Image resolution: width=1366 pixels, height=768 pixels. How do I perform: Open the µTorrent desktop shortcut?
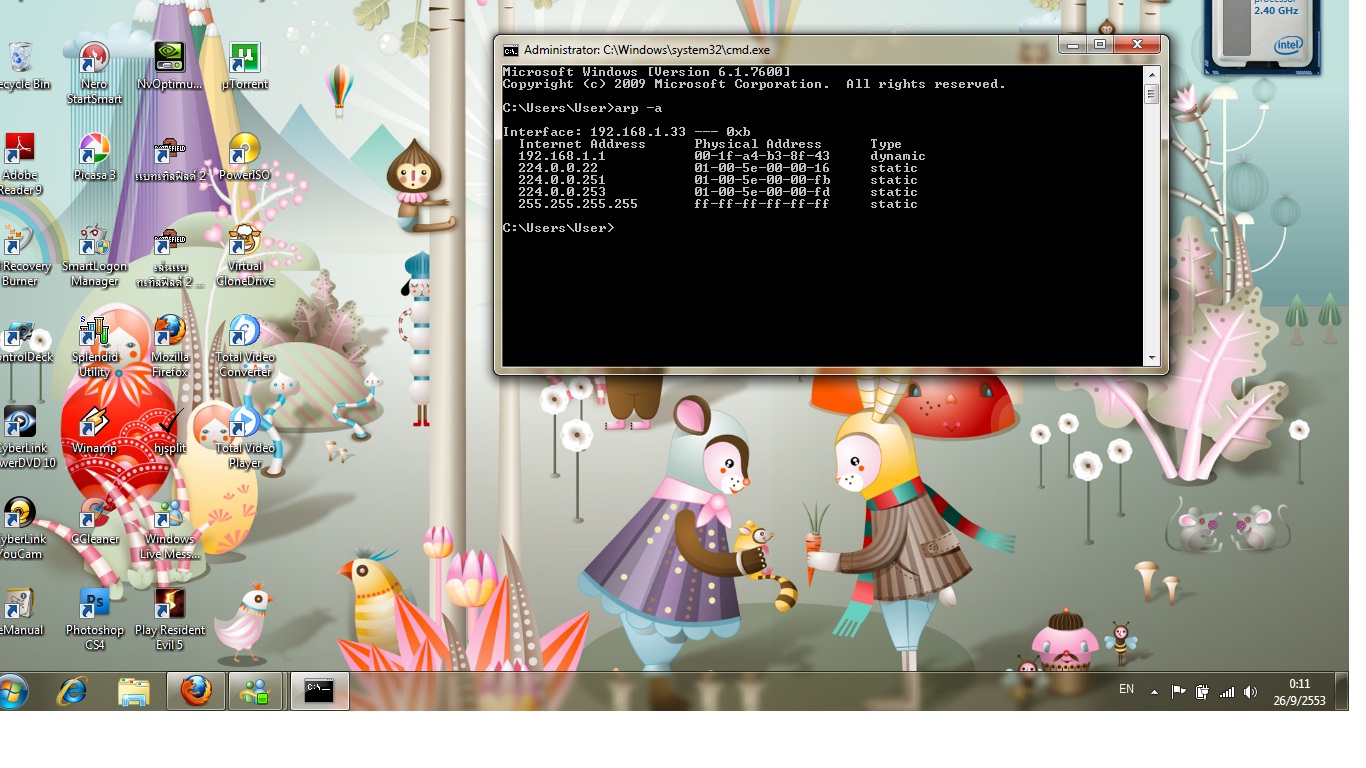(x=245, y=66)
